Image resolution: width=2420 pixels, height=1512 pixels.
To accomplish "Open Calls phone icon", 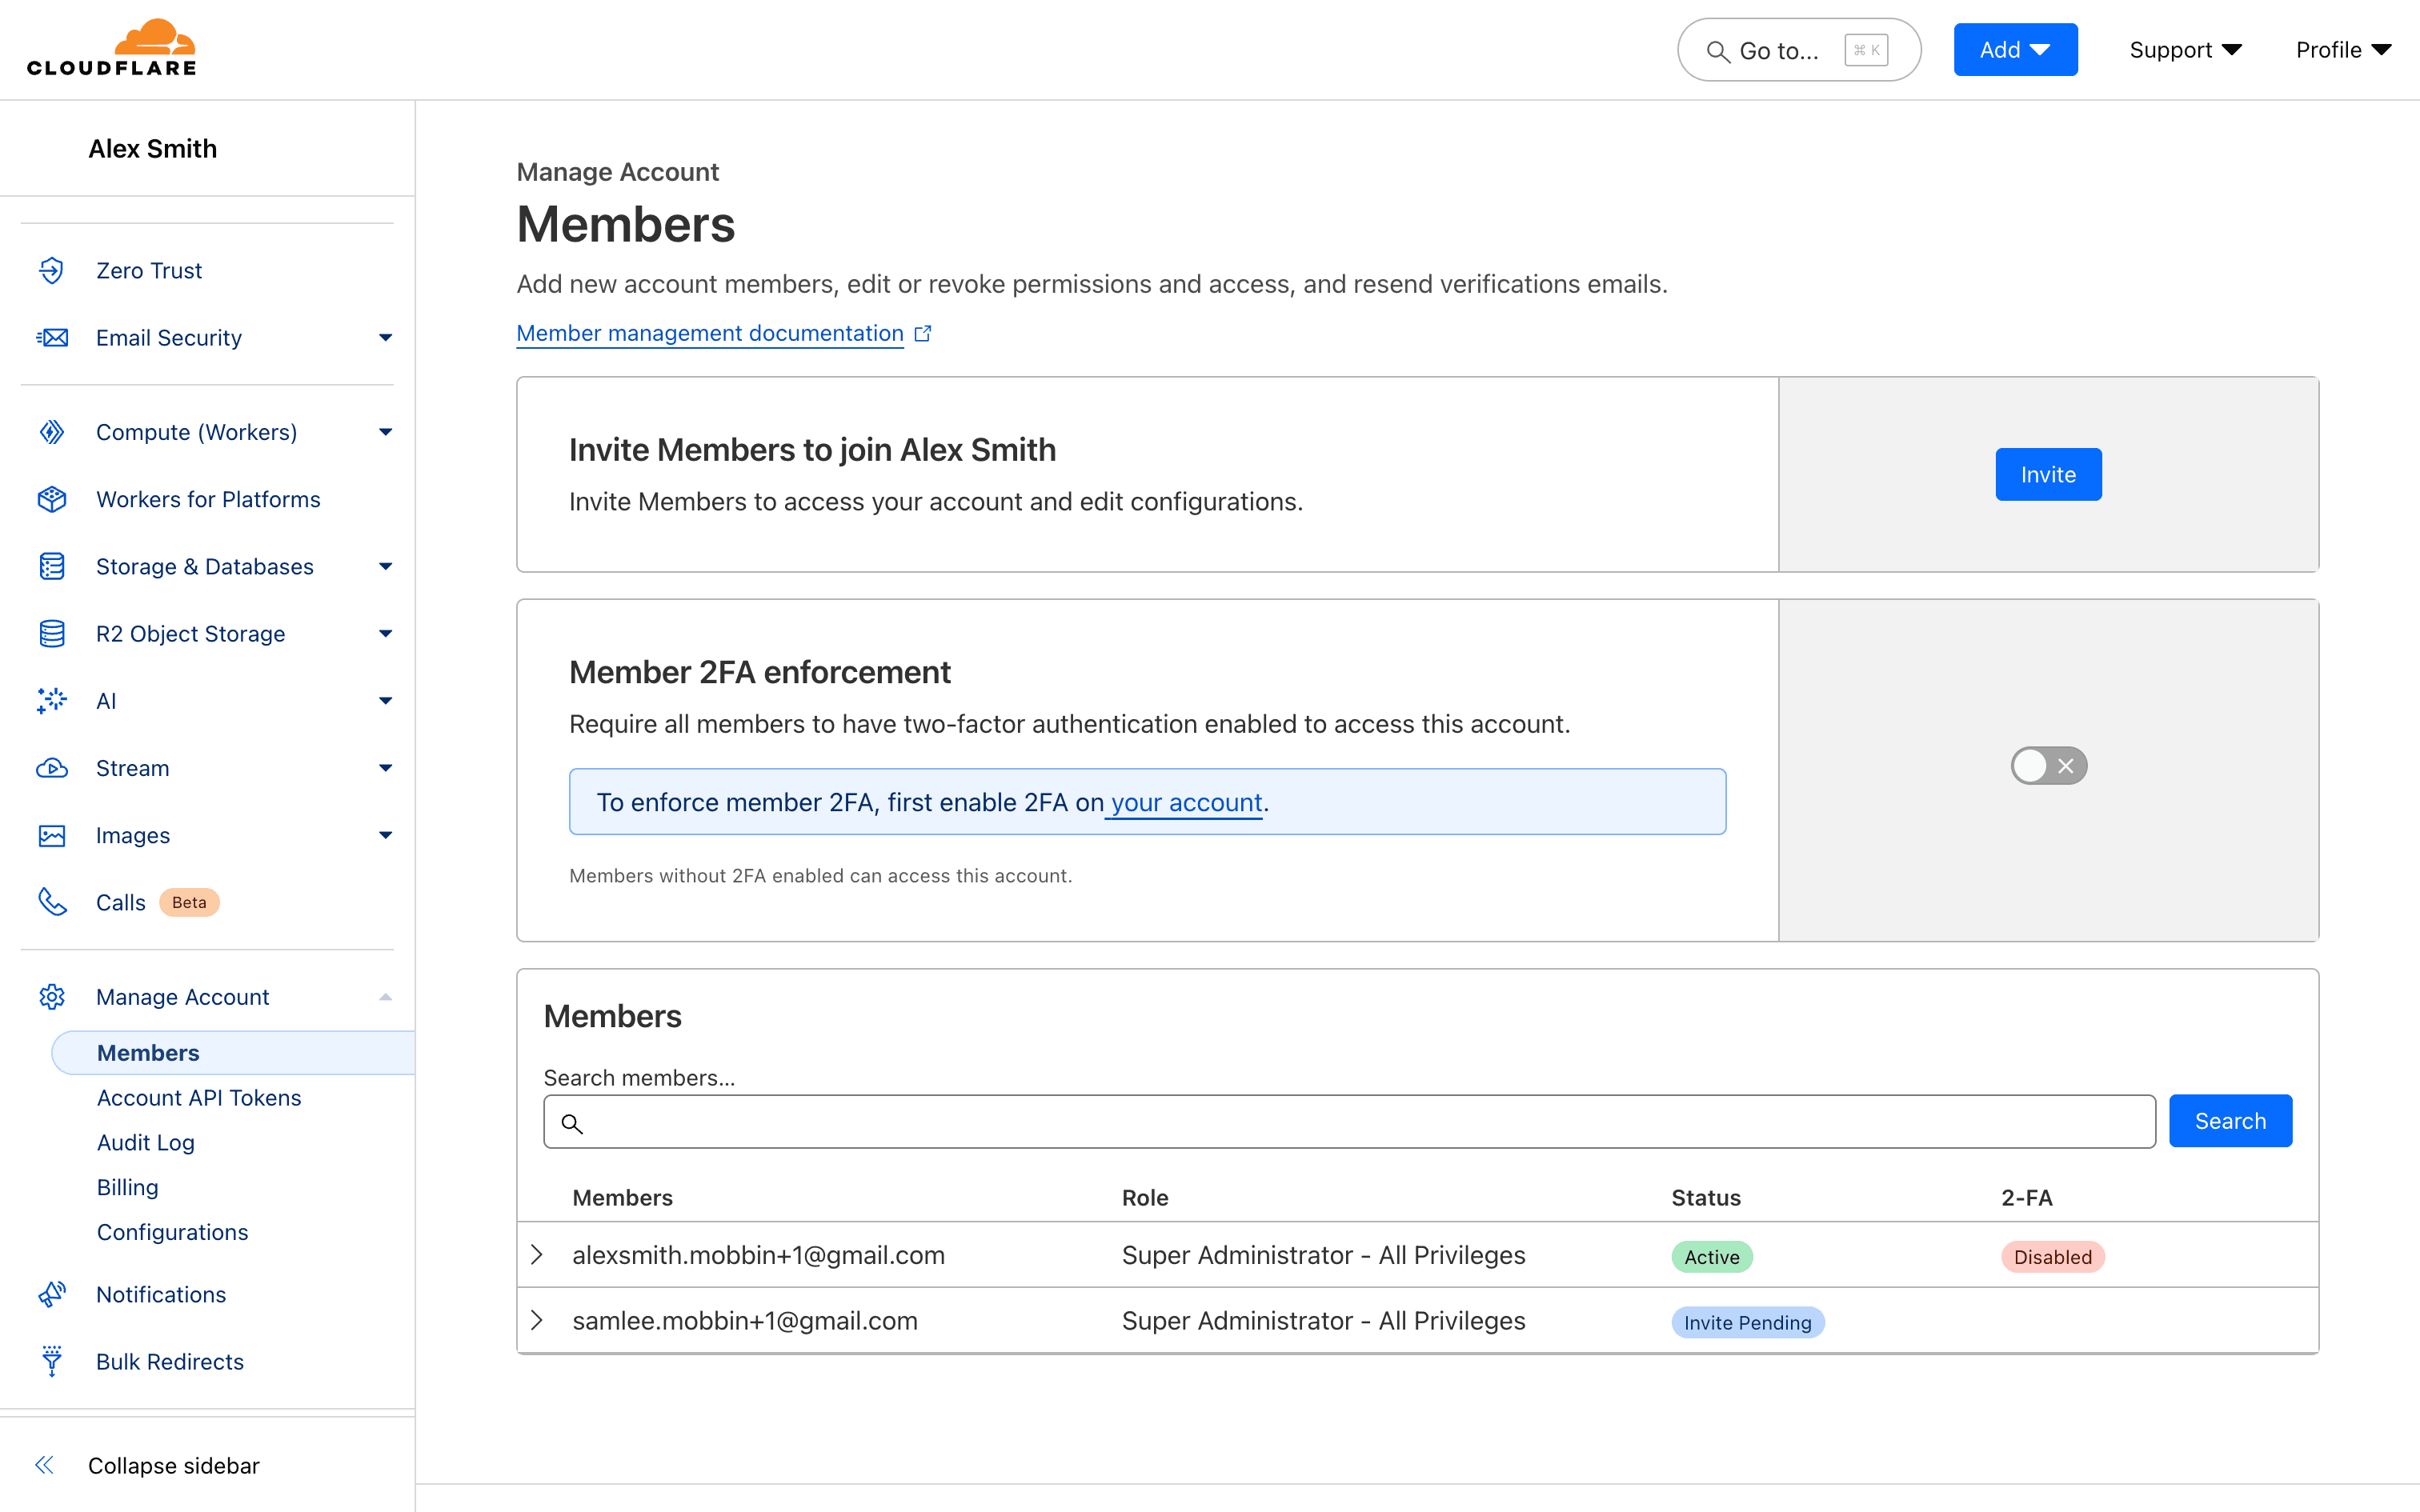I will coord(52,902).
